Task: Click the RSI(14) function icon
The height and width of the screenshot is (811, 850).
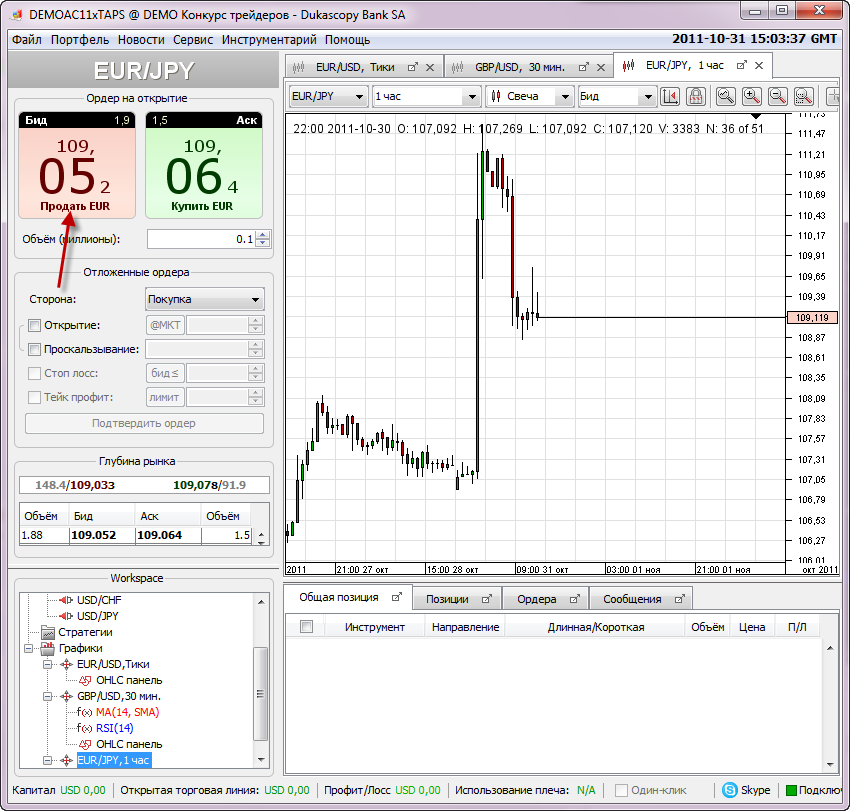Action: (85, 728)
